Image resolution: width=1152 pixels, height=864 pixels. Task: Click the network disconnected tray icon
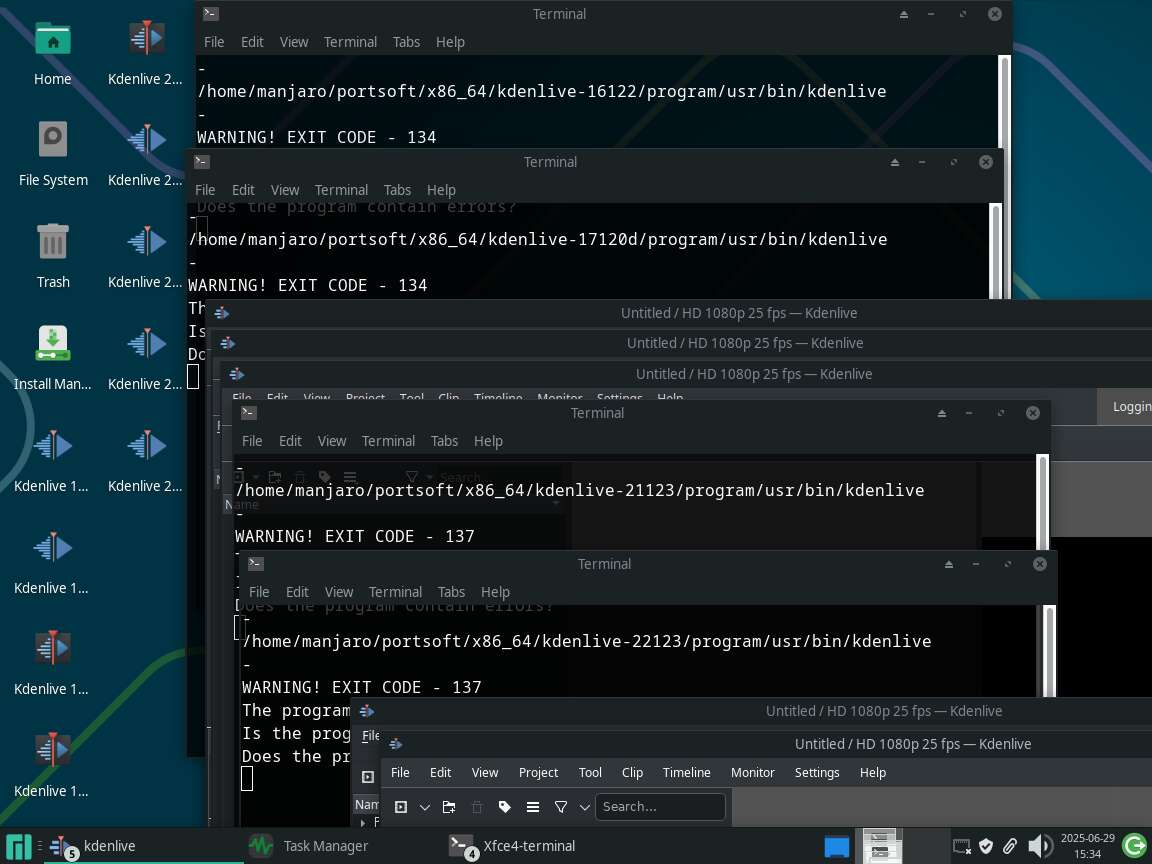[962, 846]
